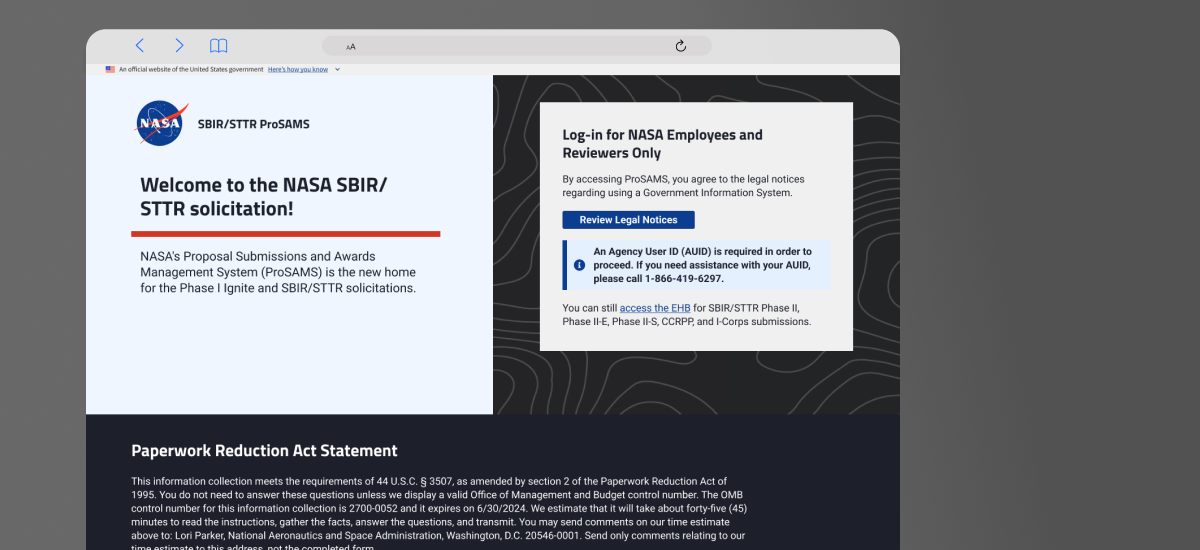Viewport: 1200px width, 550px height.
Task: Click the info icon in AUID alert
Action: pyautogui.click(x=579, y=265)
